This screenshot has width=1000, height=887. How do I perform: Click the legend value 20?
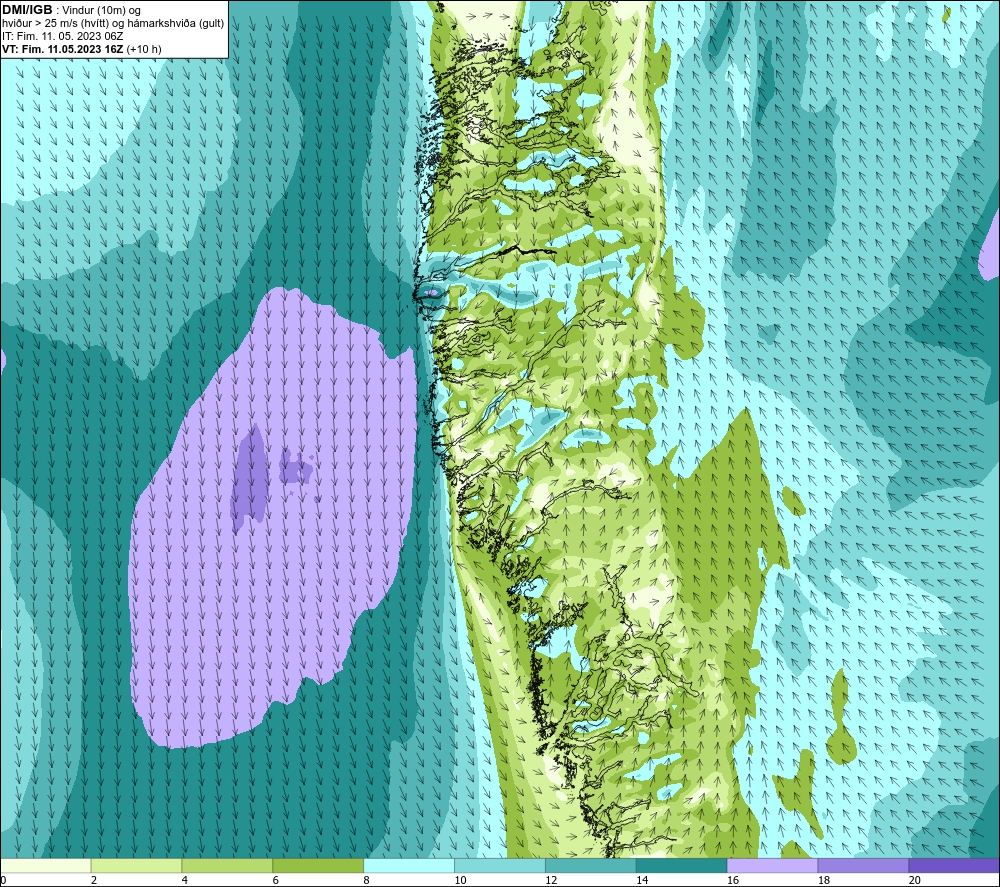(915, 881)
